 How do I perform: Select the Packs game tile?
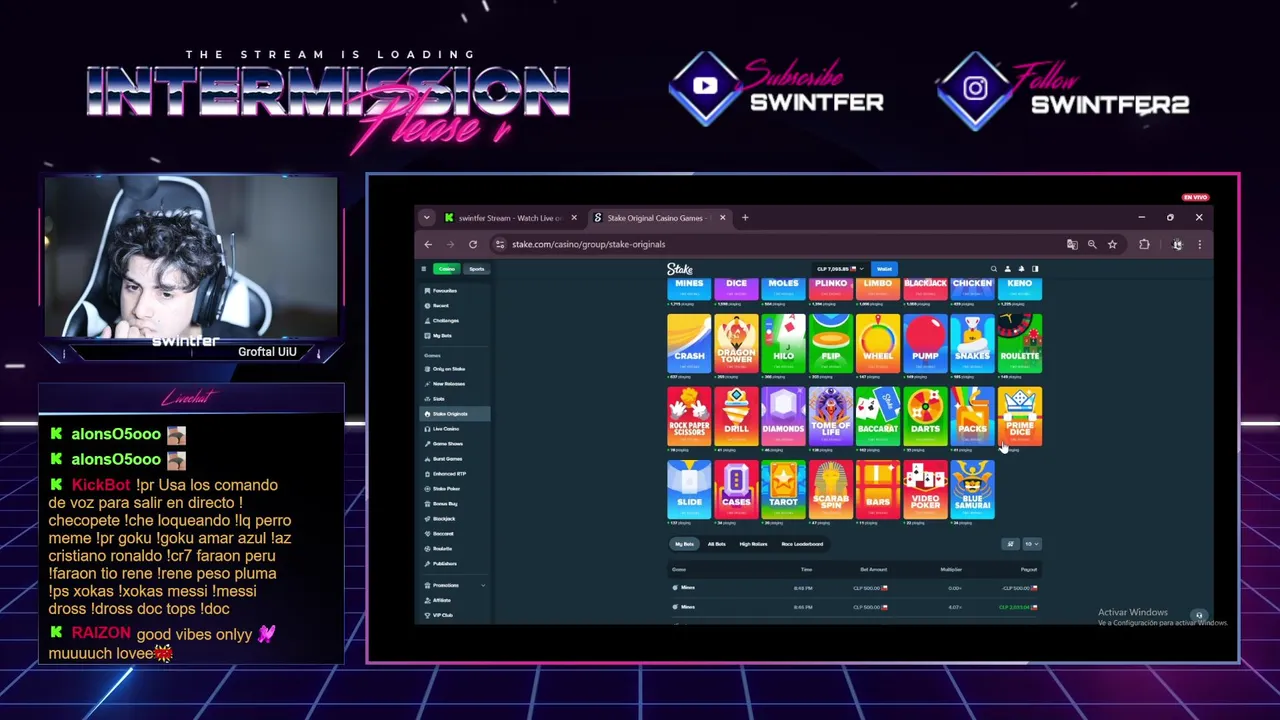pyautogui.click(x=972, y=416)
